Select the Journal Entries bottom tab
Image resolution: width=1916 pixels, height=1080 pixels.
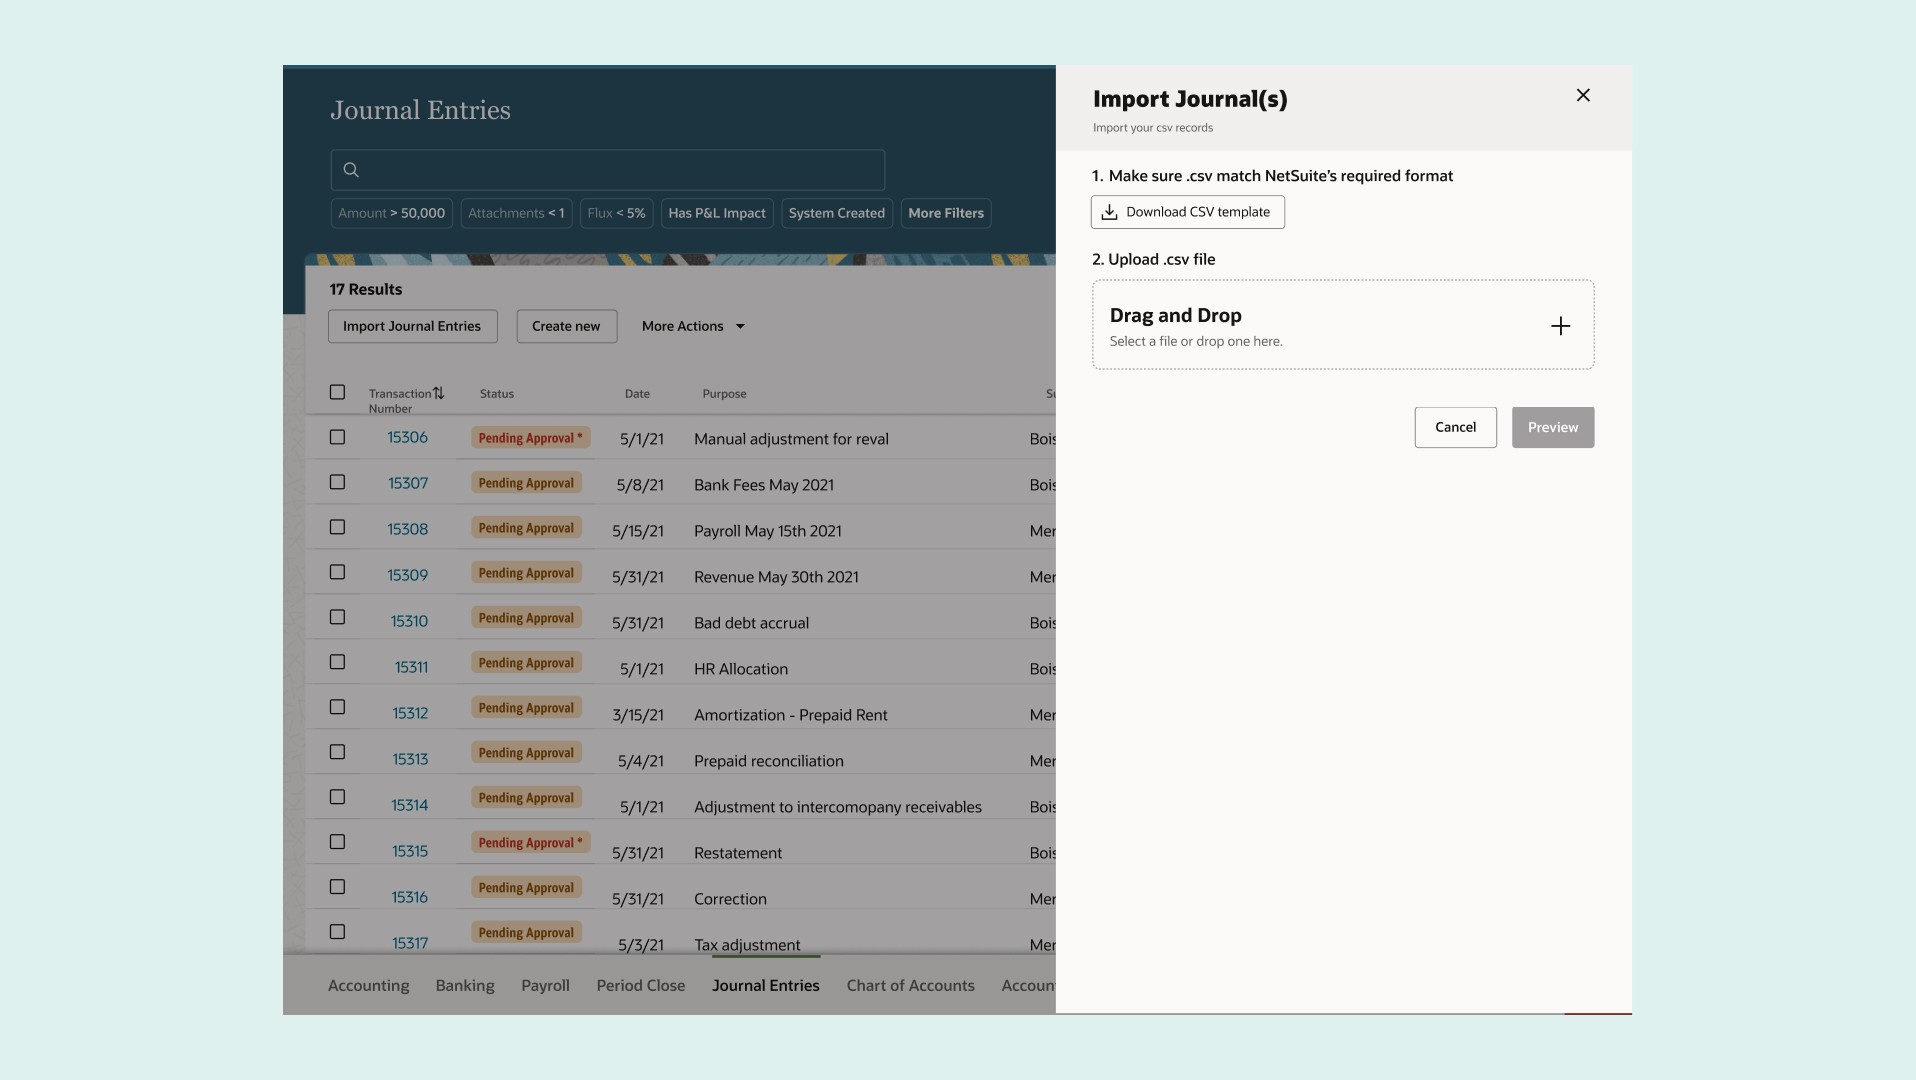(766, 985)
